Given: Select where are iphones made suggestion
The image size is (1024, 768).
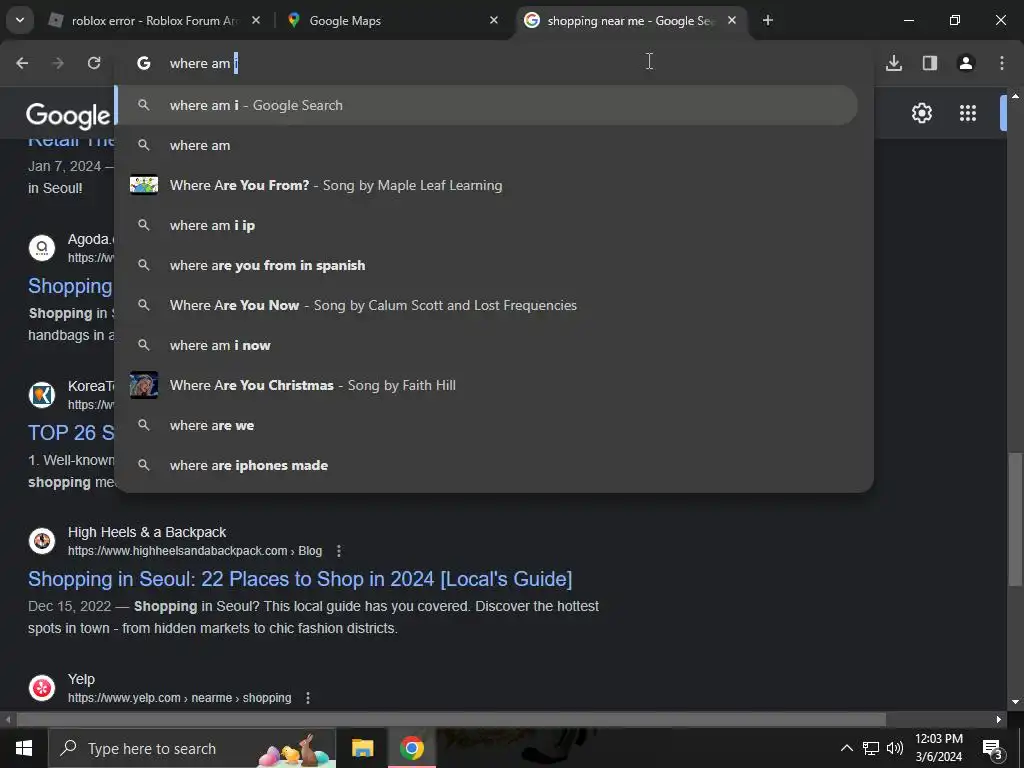Looking at the screenshot, I should coord(487,465).
